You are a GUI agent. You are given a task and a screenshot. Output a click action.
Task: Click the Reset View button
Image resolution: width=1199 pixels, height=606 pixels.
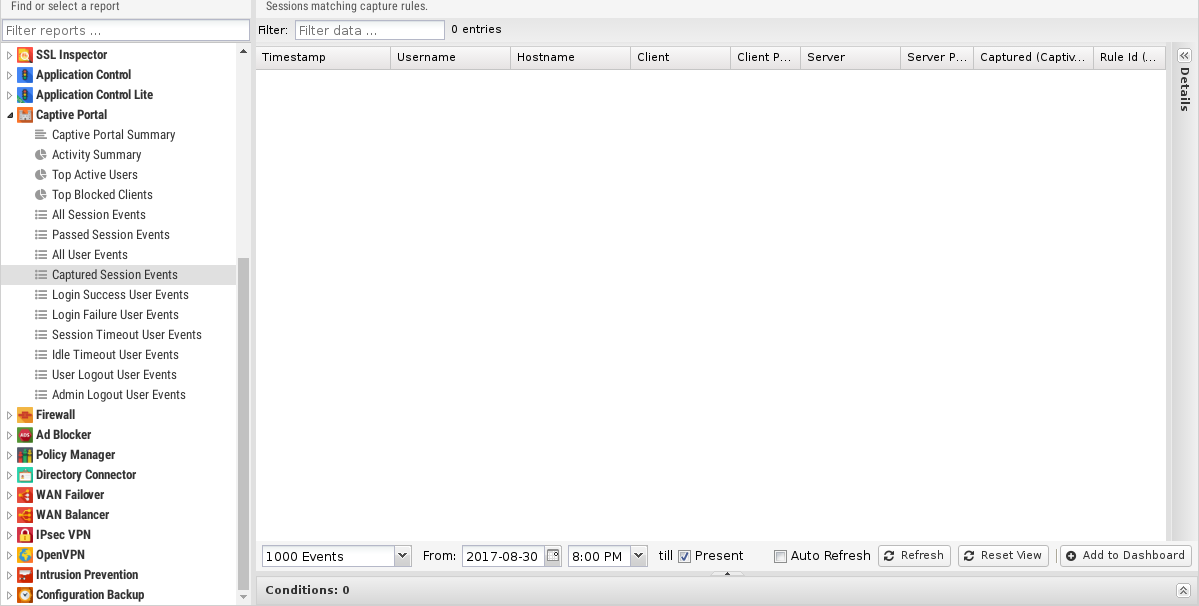[x=1003, y=556]
